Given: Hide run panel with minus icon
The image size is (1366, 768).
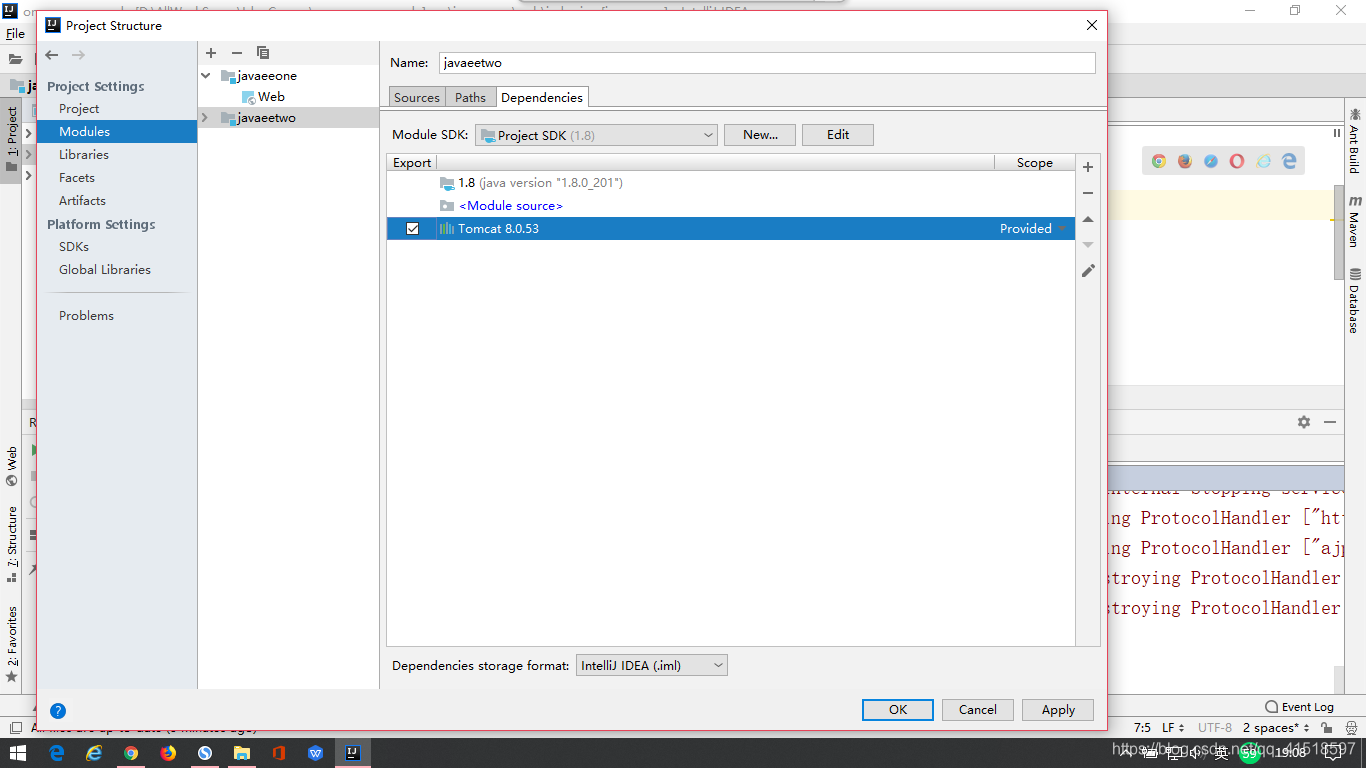Looking at the screenshot, I should (1330, 422).
